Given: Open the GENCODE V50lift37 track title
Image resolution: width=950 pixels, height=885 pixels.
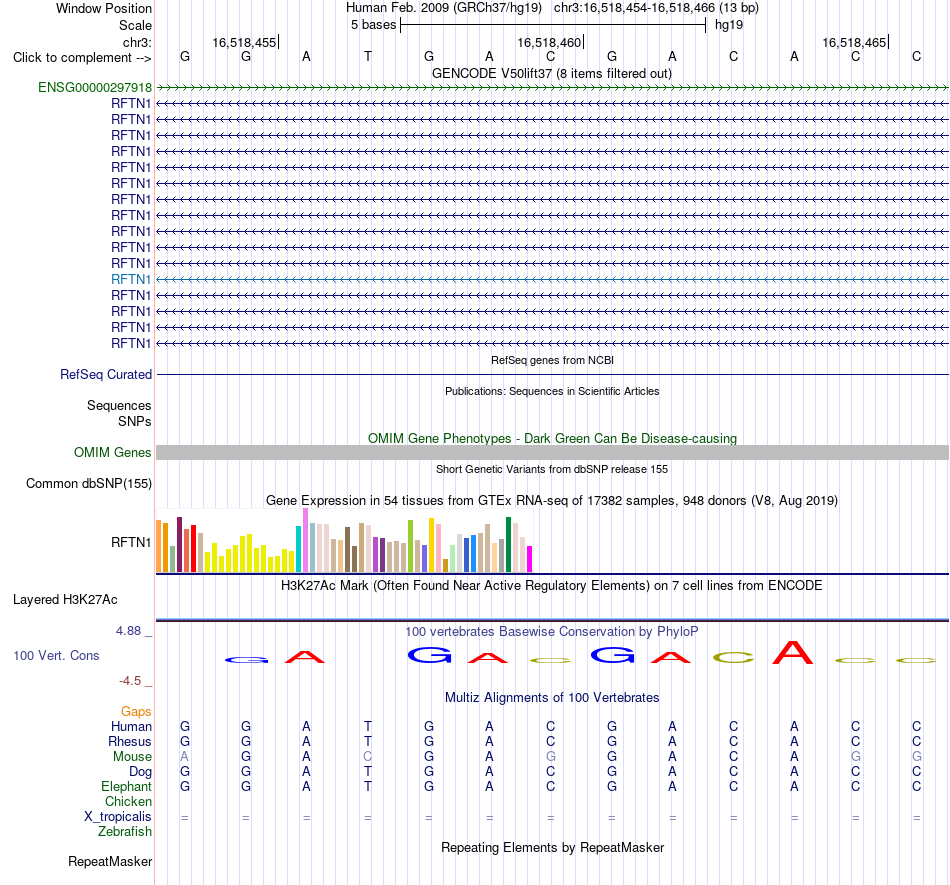Looking at the screenshot, I should (x=552, y=73).
